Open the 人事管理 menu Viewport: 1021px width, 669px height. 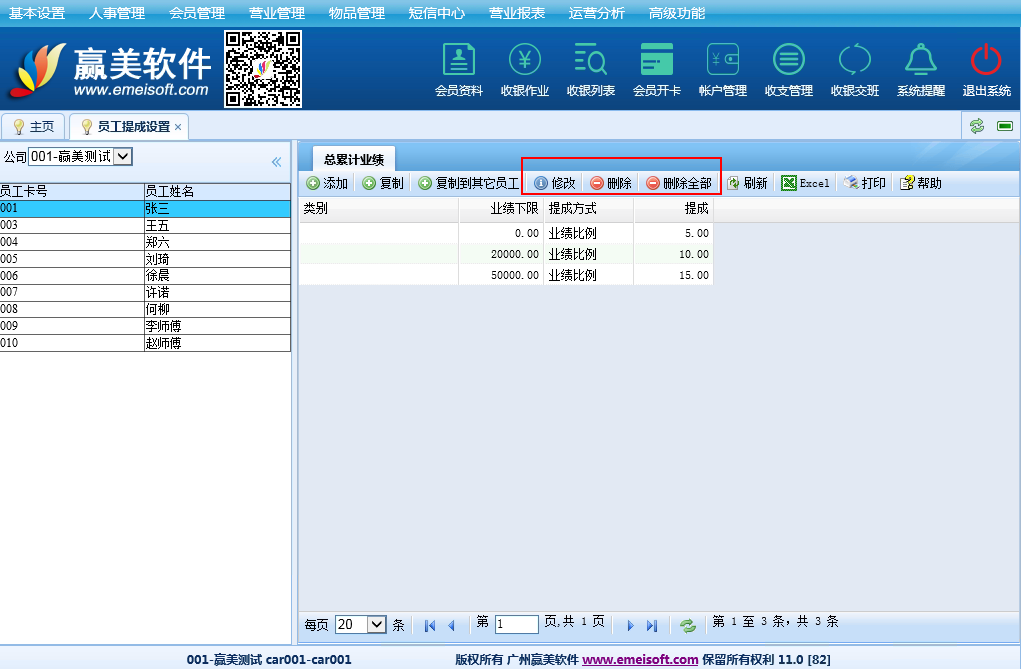tap(116, 13)
